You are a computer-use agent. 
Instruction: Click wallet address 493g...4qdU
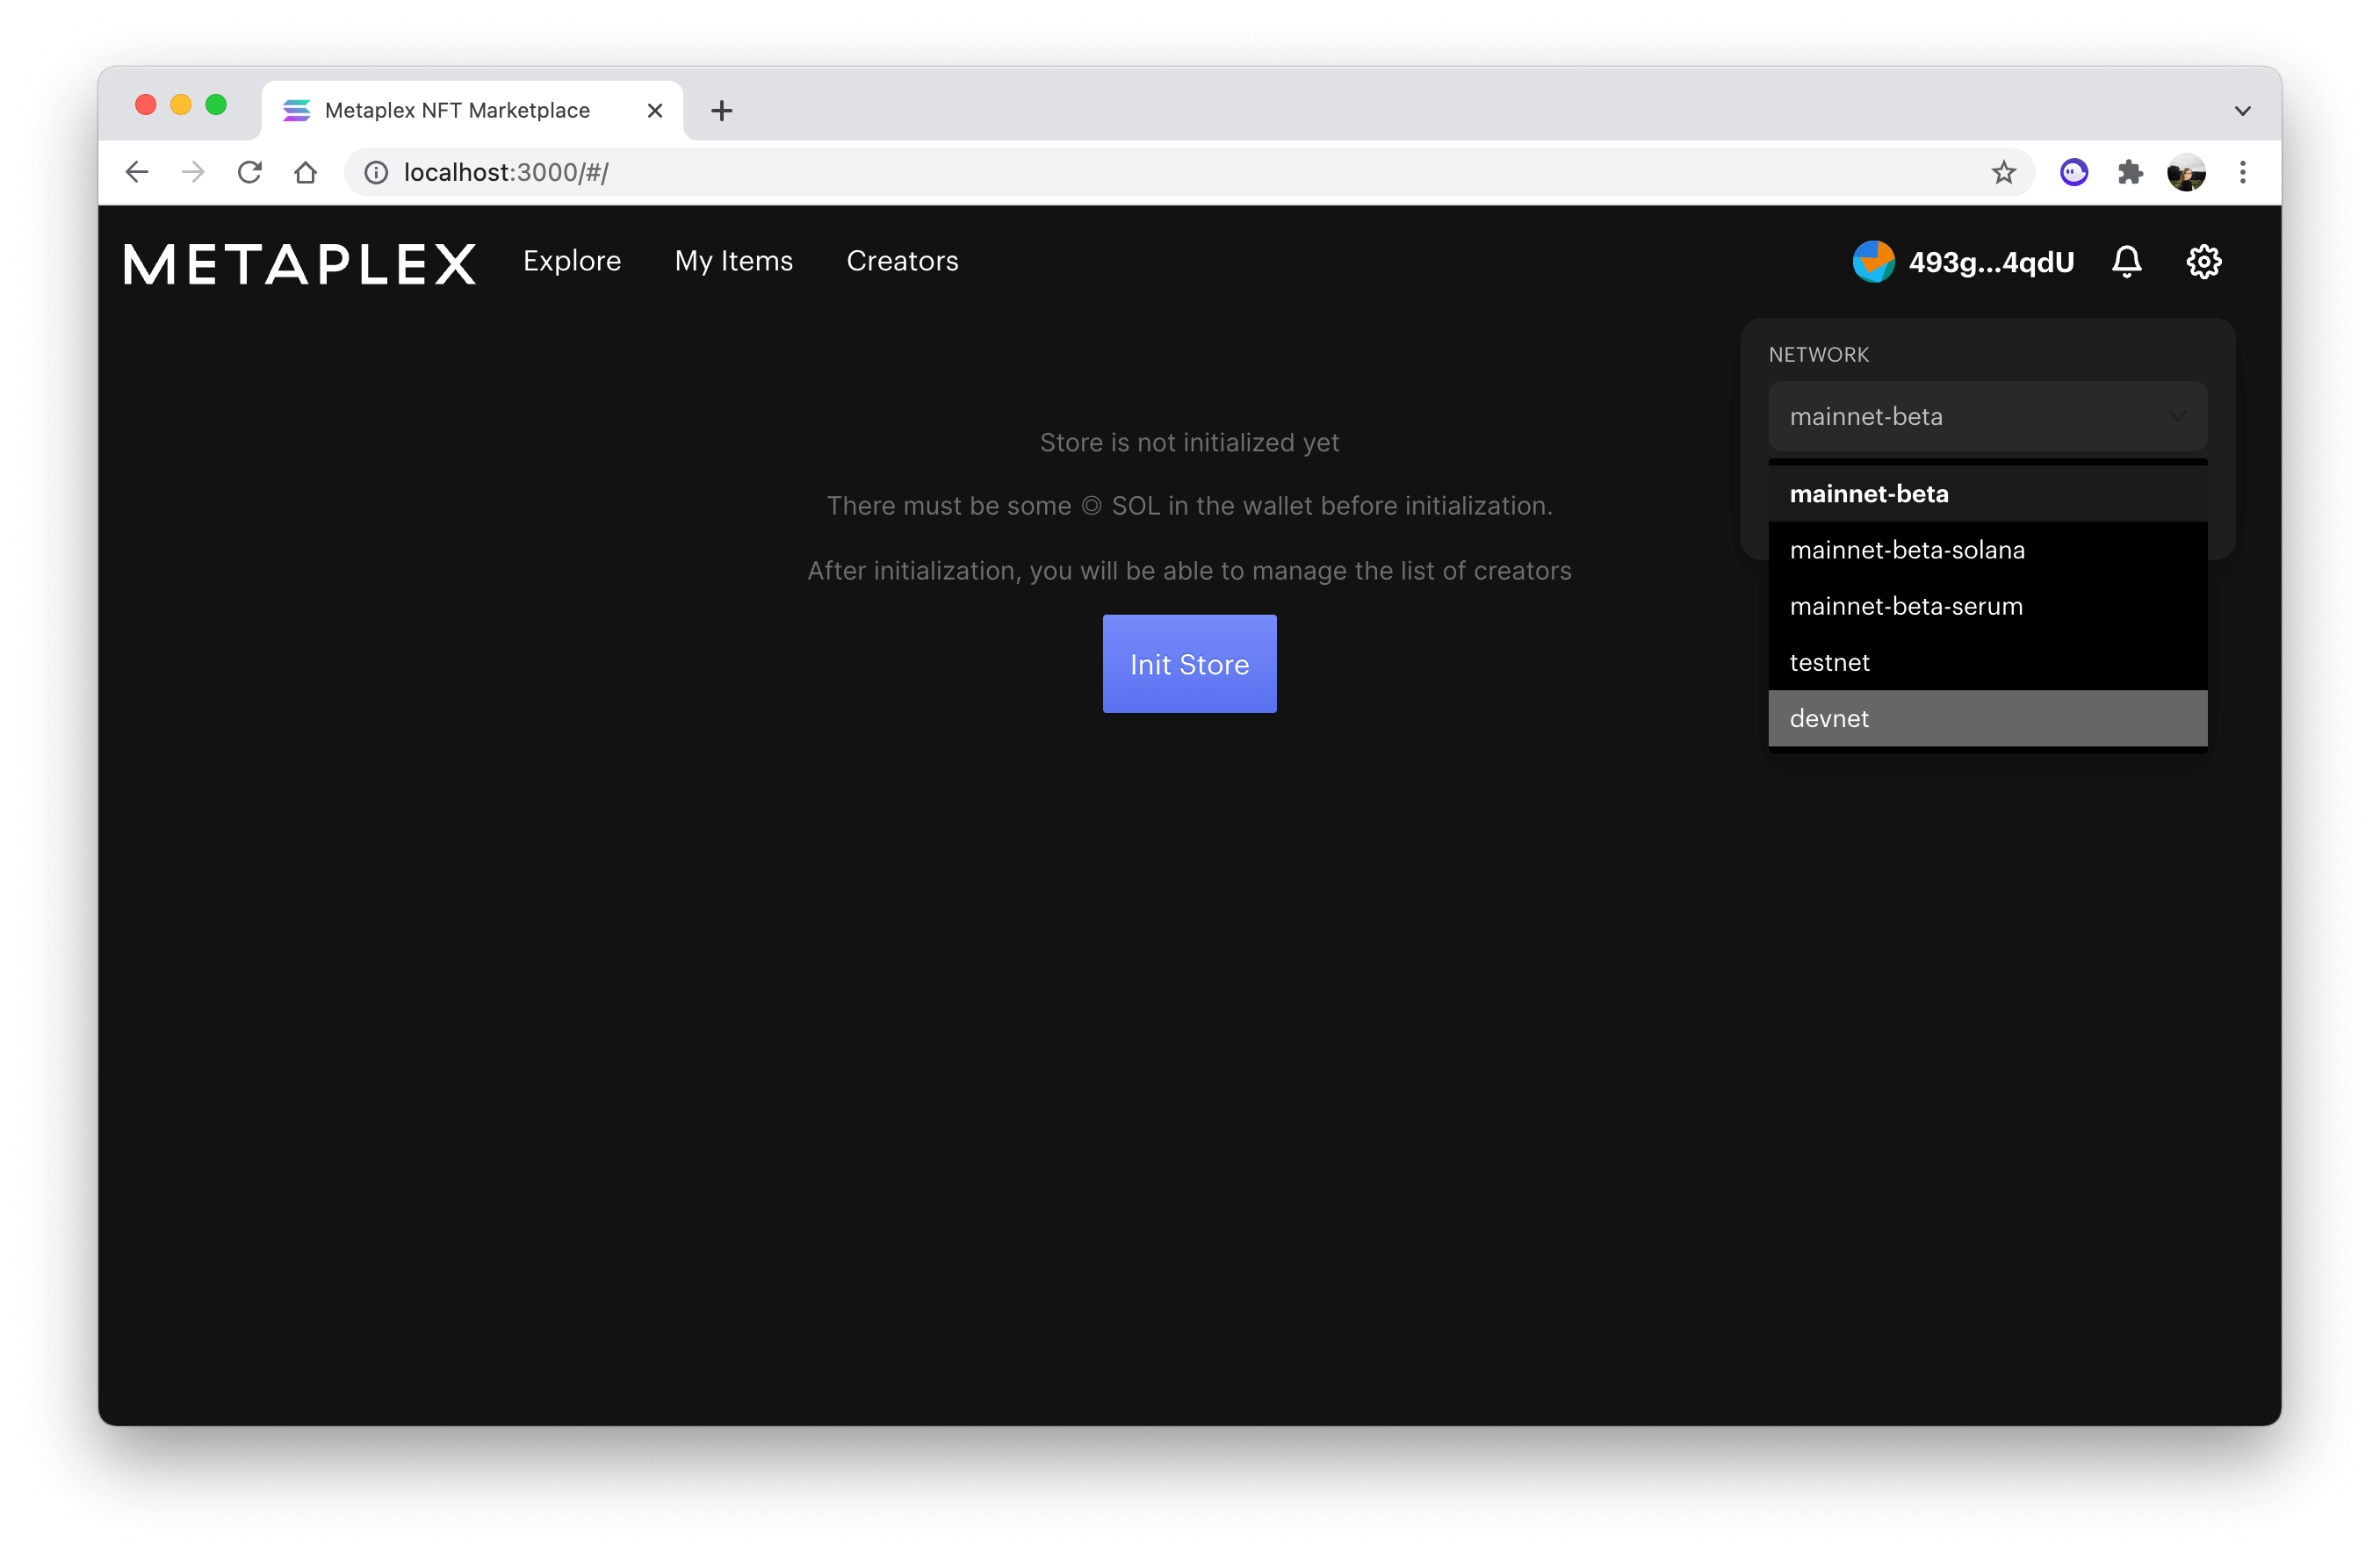tap(1990, 262)
